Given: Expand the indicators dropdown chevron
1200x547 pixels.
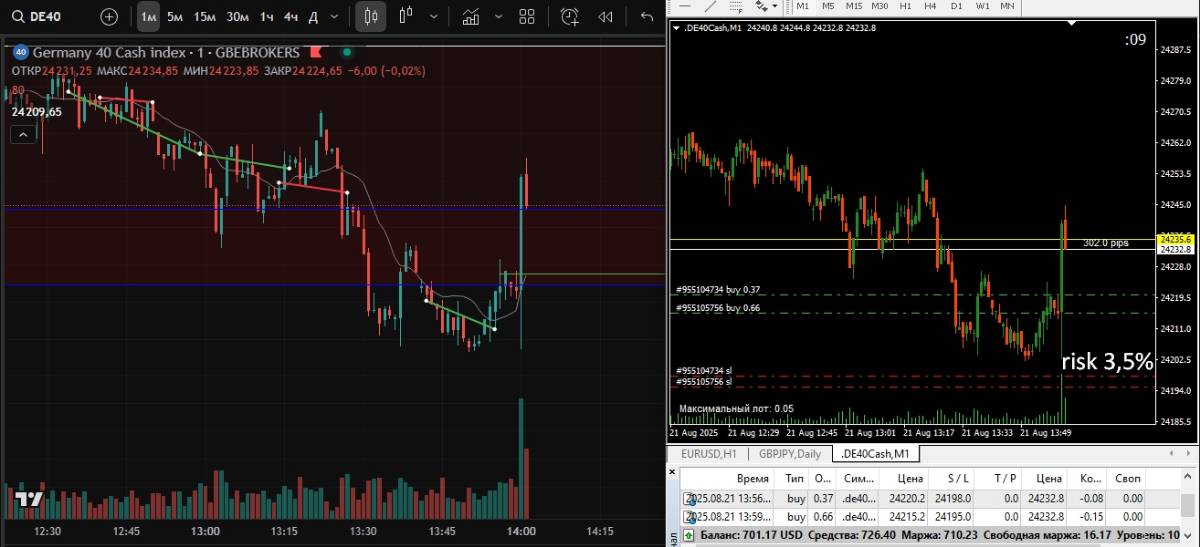Looking at the screenshot, I should click(x=497, y=17).
